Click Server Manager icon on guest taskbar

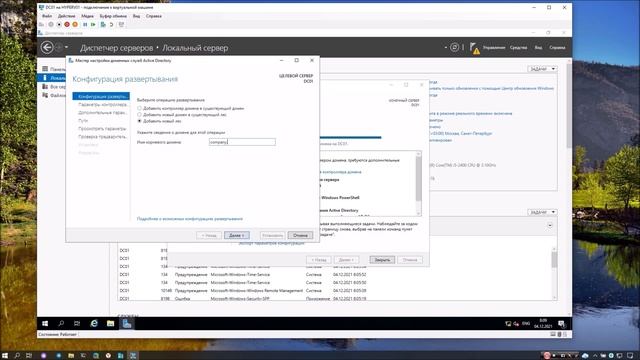(127, 323)
